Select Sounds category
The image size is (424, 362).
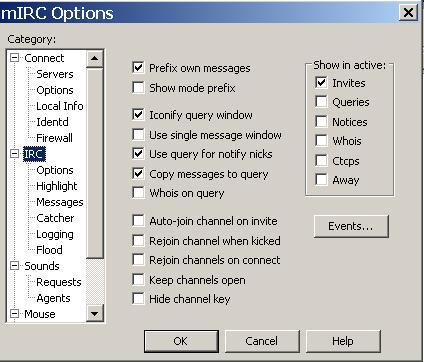coord(42,266)
